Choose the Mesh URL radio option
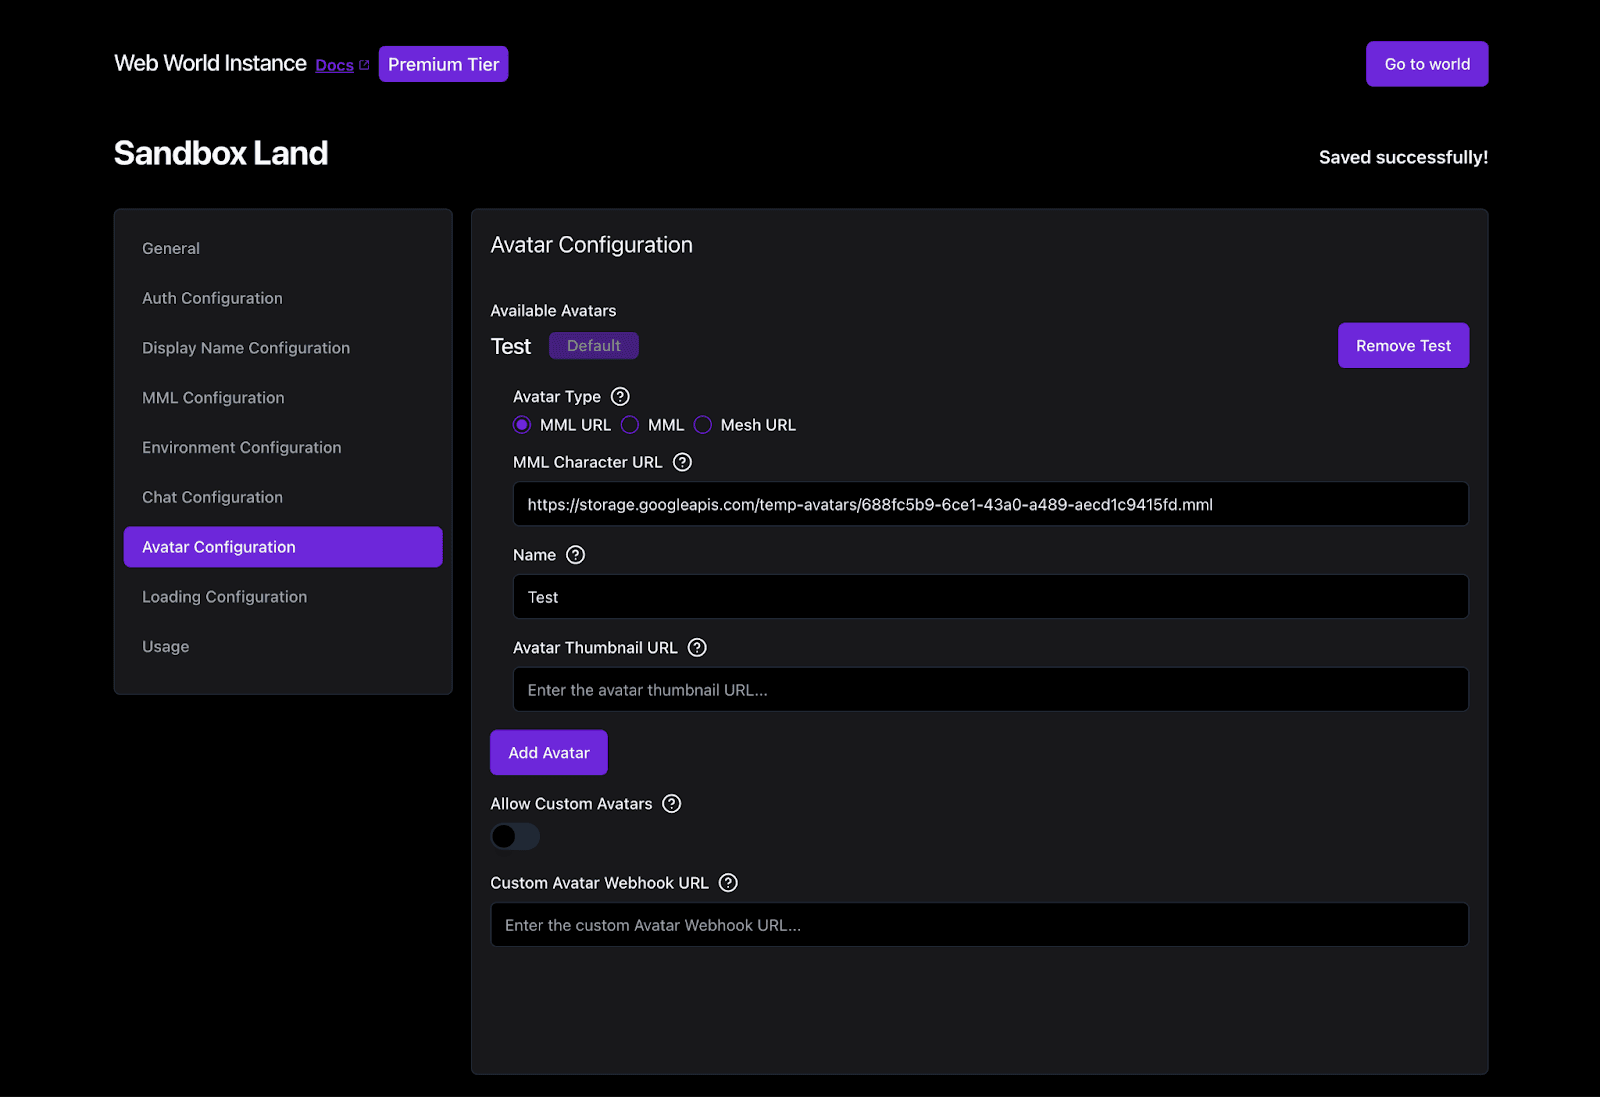The height and width of the screenshot is (1097, 1600). point(703,425)
